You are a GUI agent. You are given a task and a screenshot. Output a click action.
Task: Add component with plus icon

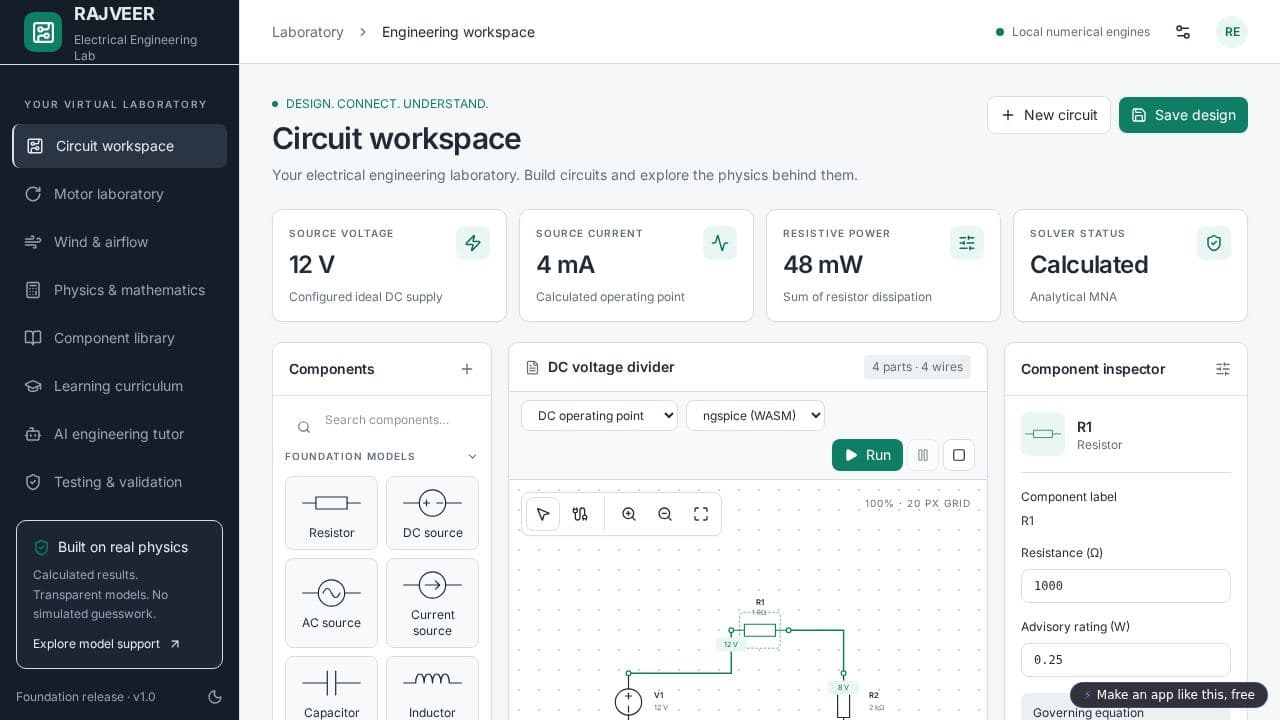[x=467, y=369]
